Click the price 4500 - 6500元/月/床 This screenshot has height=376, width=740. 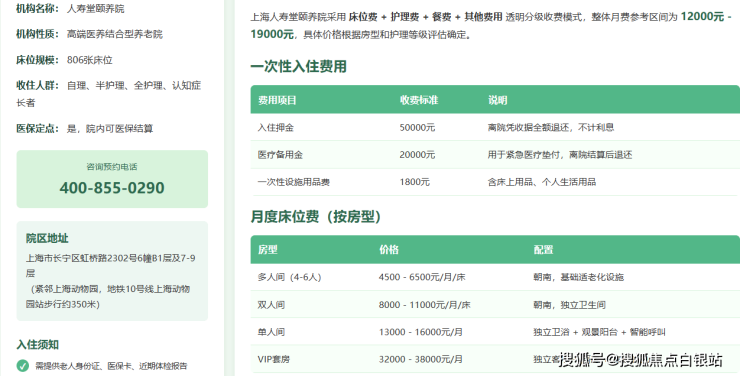pos(422,277)
